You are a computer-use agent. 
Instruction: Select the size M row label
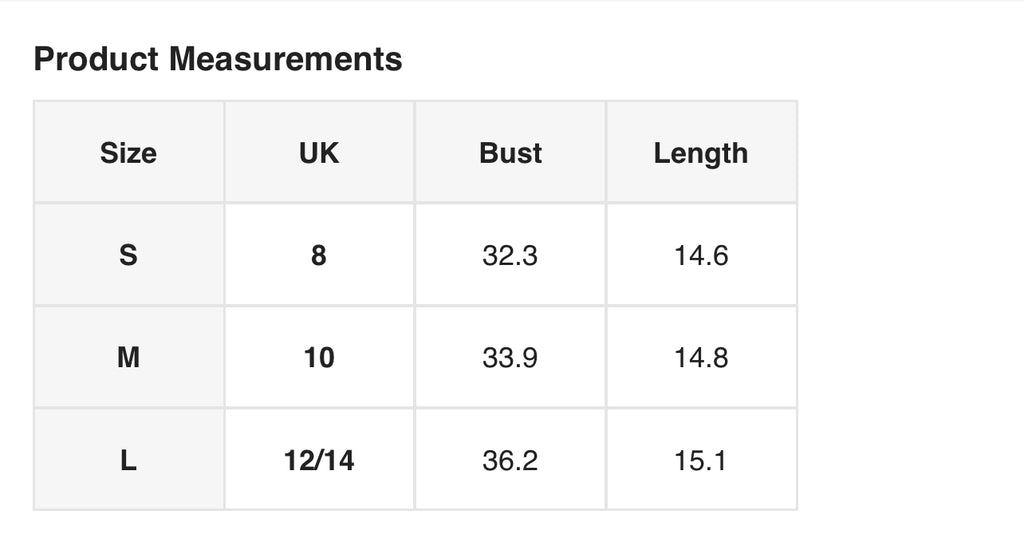129,357
